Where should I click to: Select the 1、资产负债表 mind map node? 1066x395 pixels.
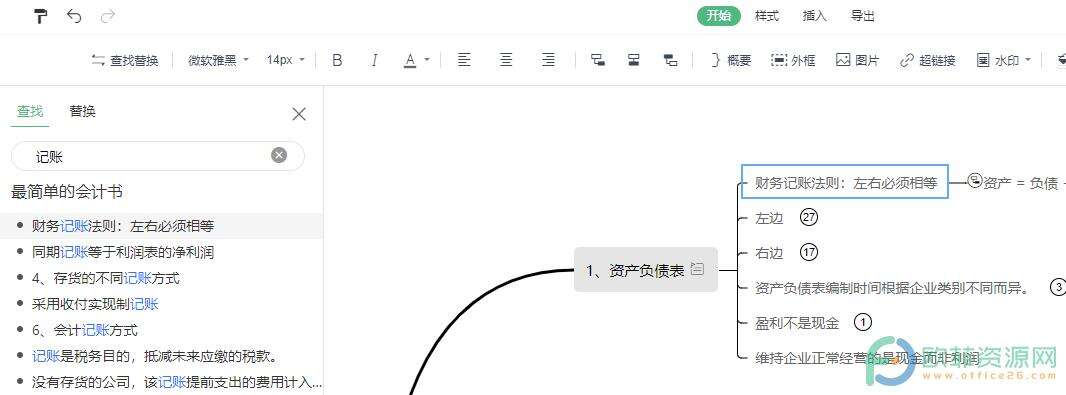pyautogui.click(x=645, y=270)
